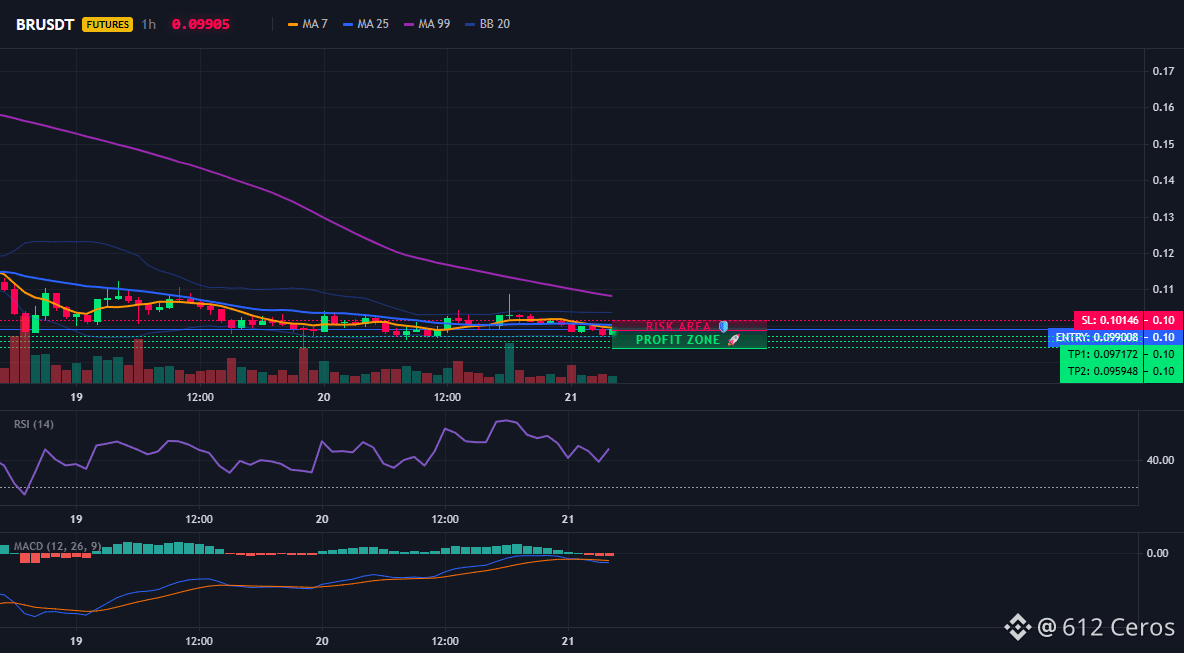Click the RISK AREA zone label
Image resolution: width=1184 pixels, height=653 pixels.
pyautogui.click(x=678, y=326)
